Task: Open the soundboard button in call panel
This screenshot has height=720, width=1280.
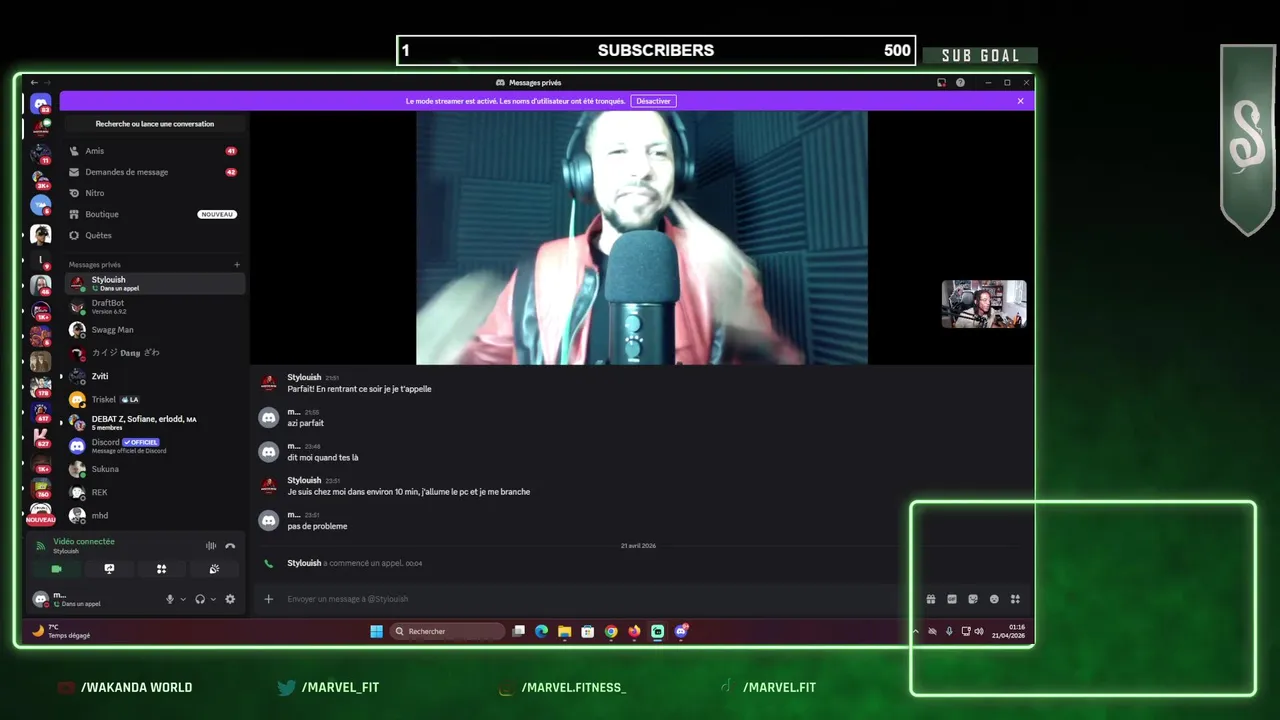Action: tap(214, 569)
